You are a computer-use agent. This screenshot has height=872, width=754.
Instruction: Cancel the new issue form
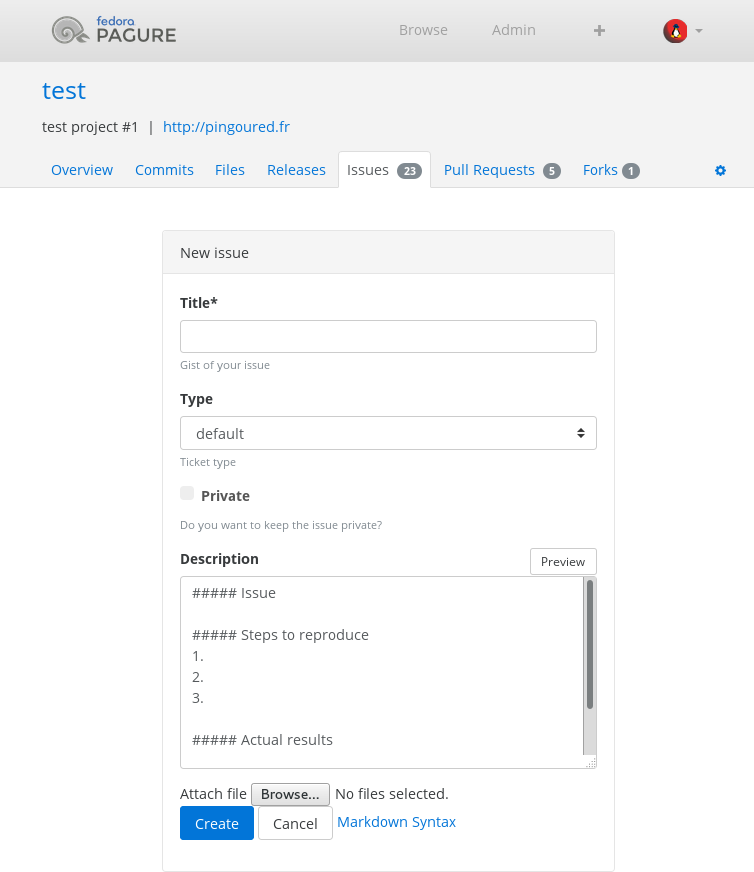tap(295, 823)
